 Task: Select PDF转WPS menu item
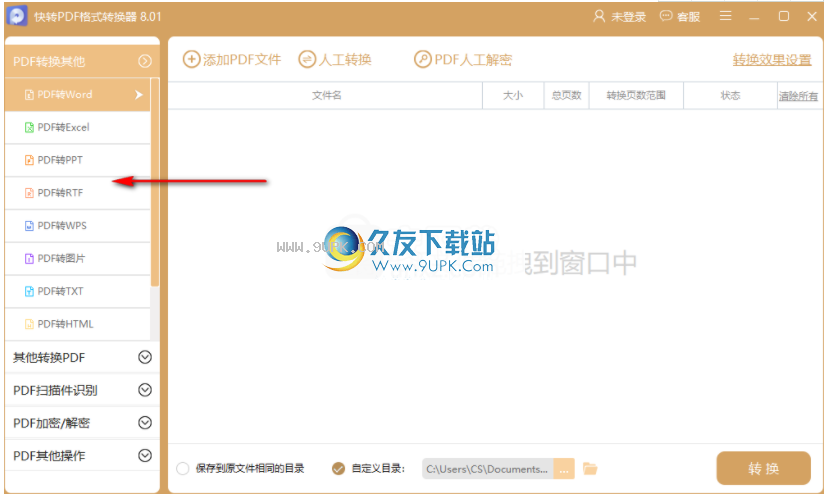coord(77,226)
